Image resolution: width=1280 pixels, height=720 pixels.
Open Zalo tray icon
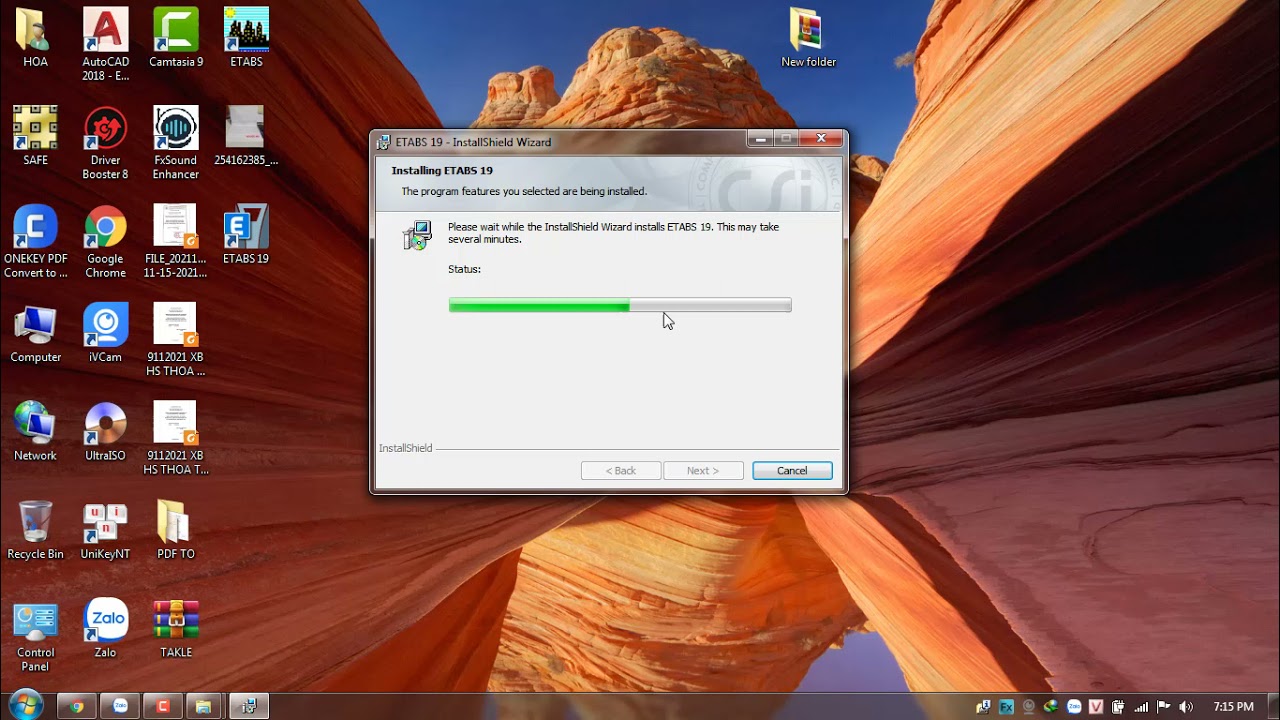click(1073, 707)
